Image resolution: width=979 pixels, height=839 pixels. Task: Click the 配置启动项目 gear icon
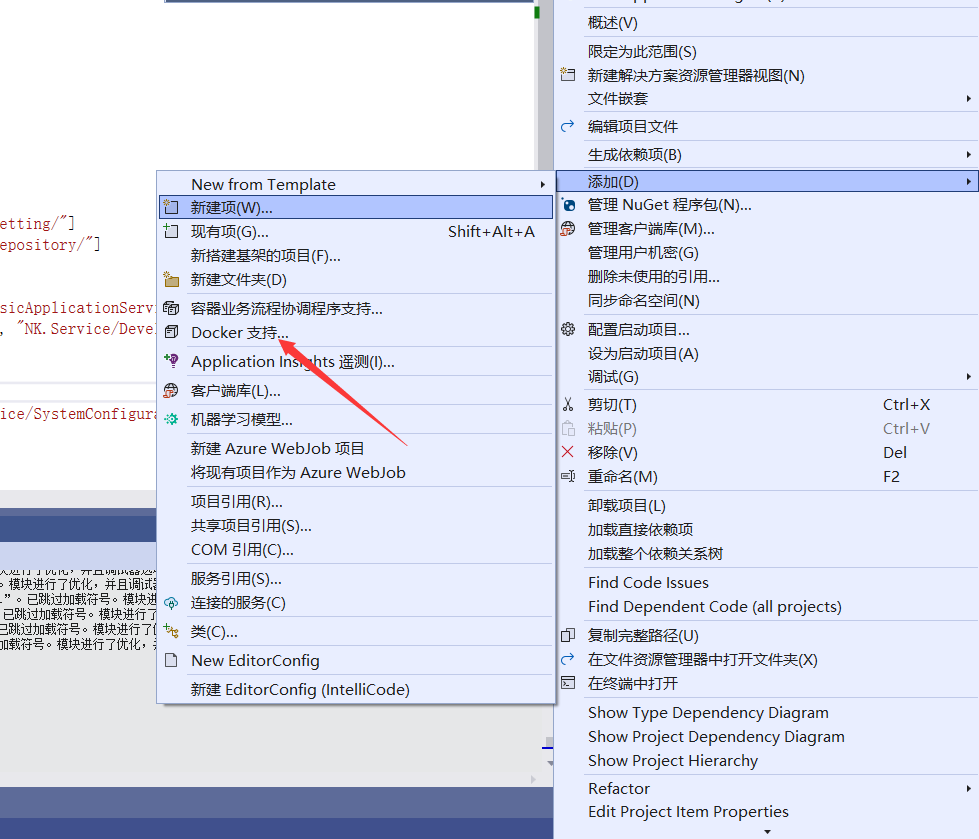click(568, 329)
